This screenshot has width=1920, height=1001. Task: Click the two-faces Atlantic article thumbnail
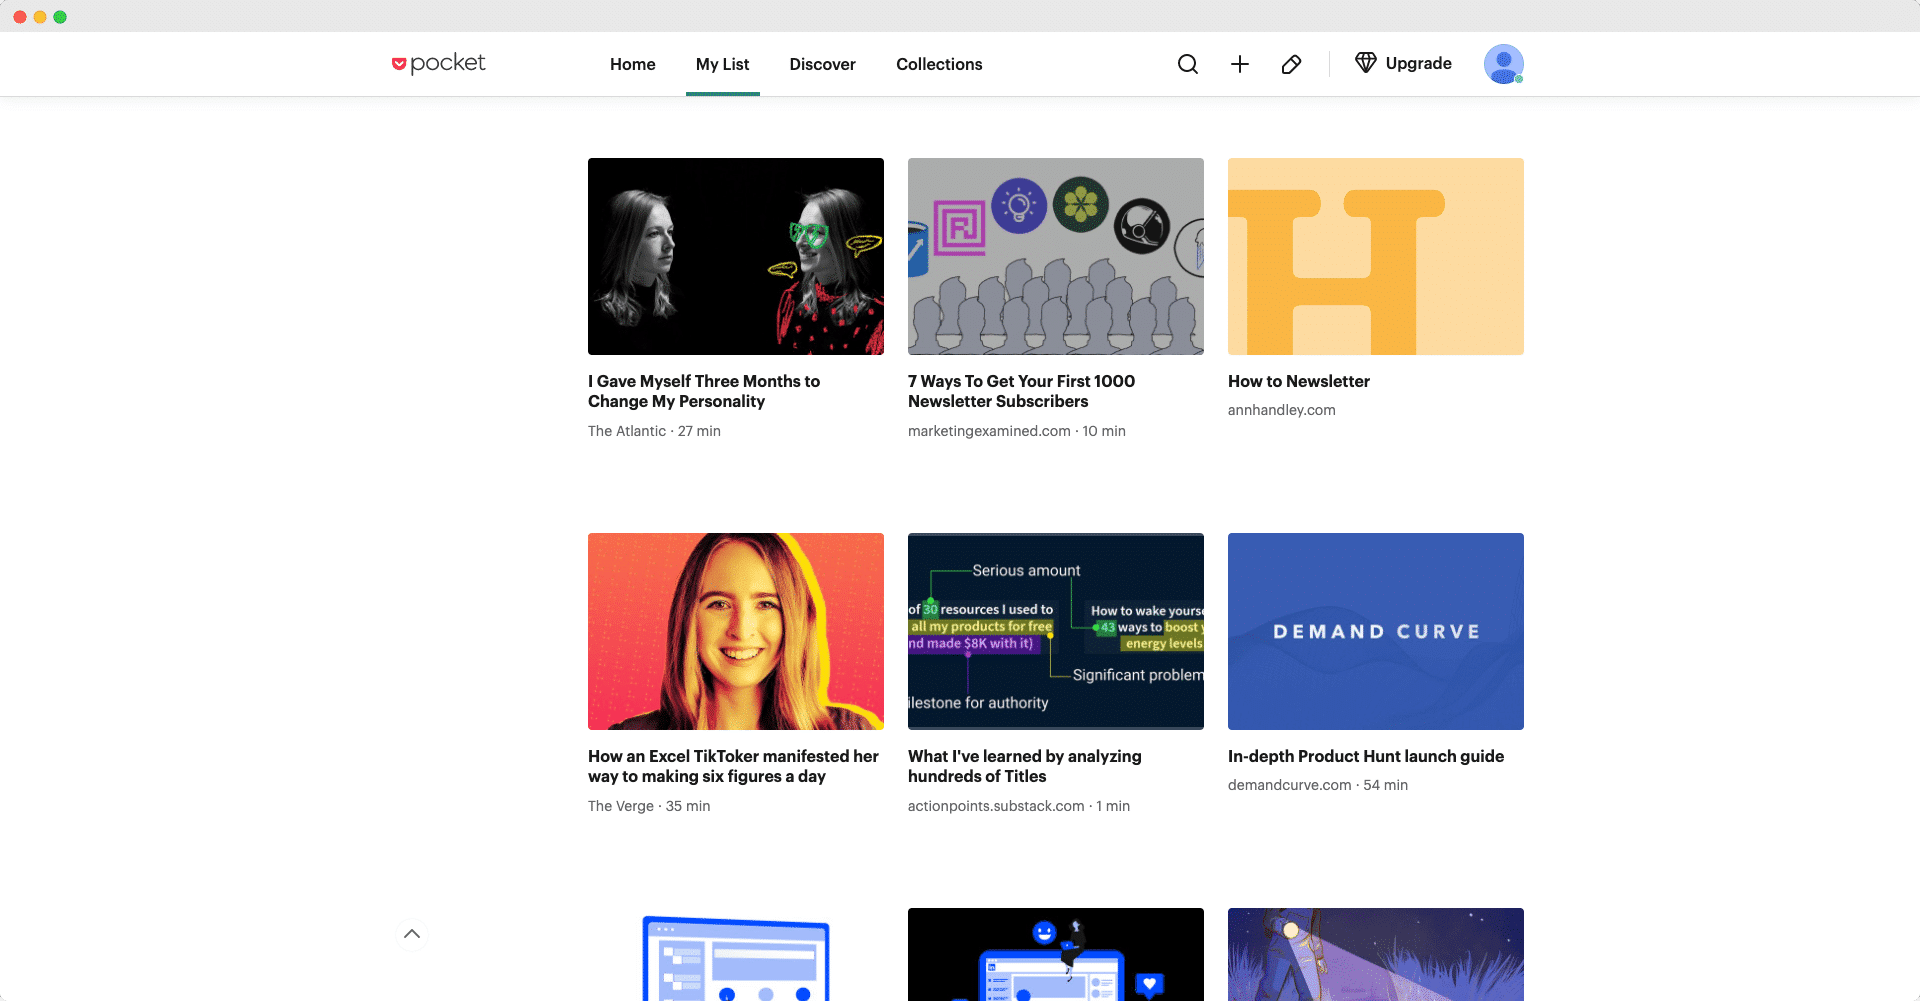click(x=736, y=256)
